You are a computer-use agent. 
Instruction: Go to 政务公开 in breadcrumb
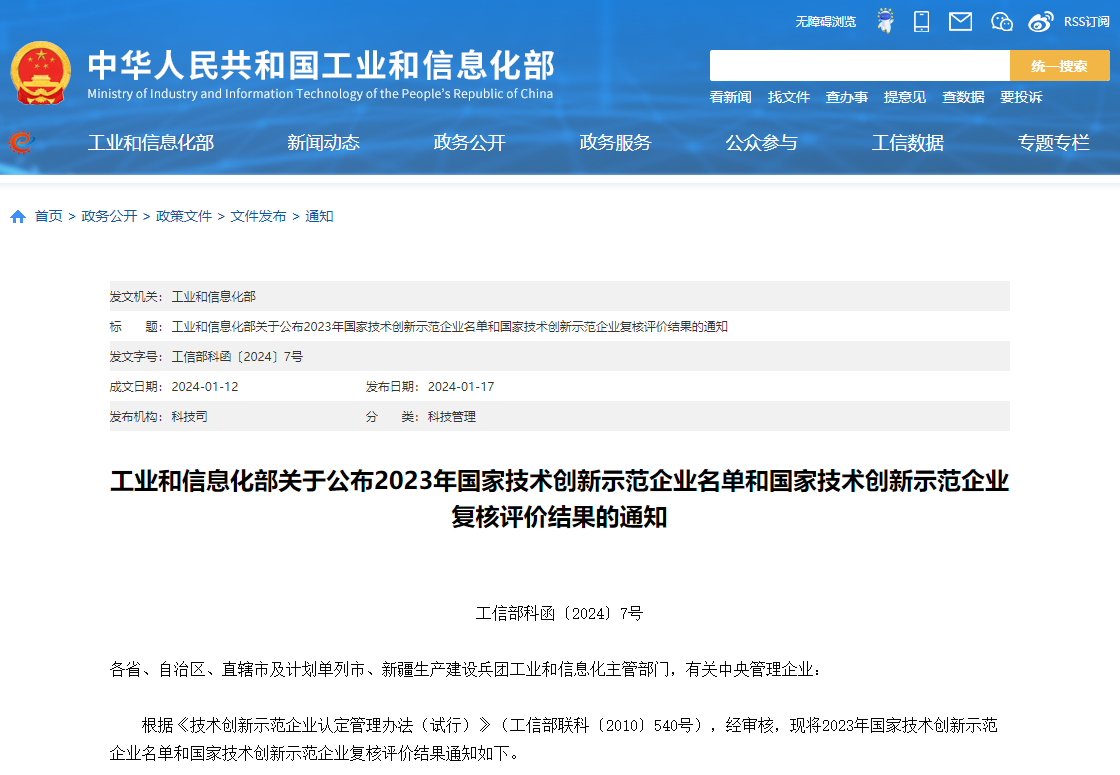point(109,216)
